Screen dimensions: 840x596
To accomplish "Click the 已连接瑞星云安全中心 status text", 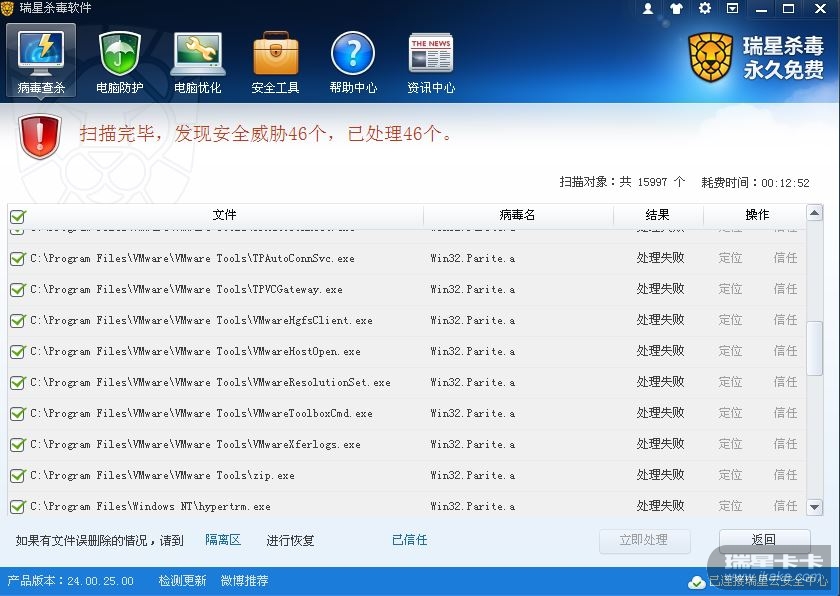I will point(767,582).
